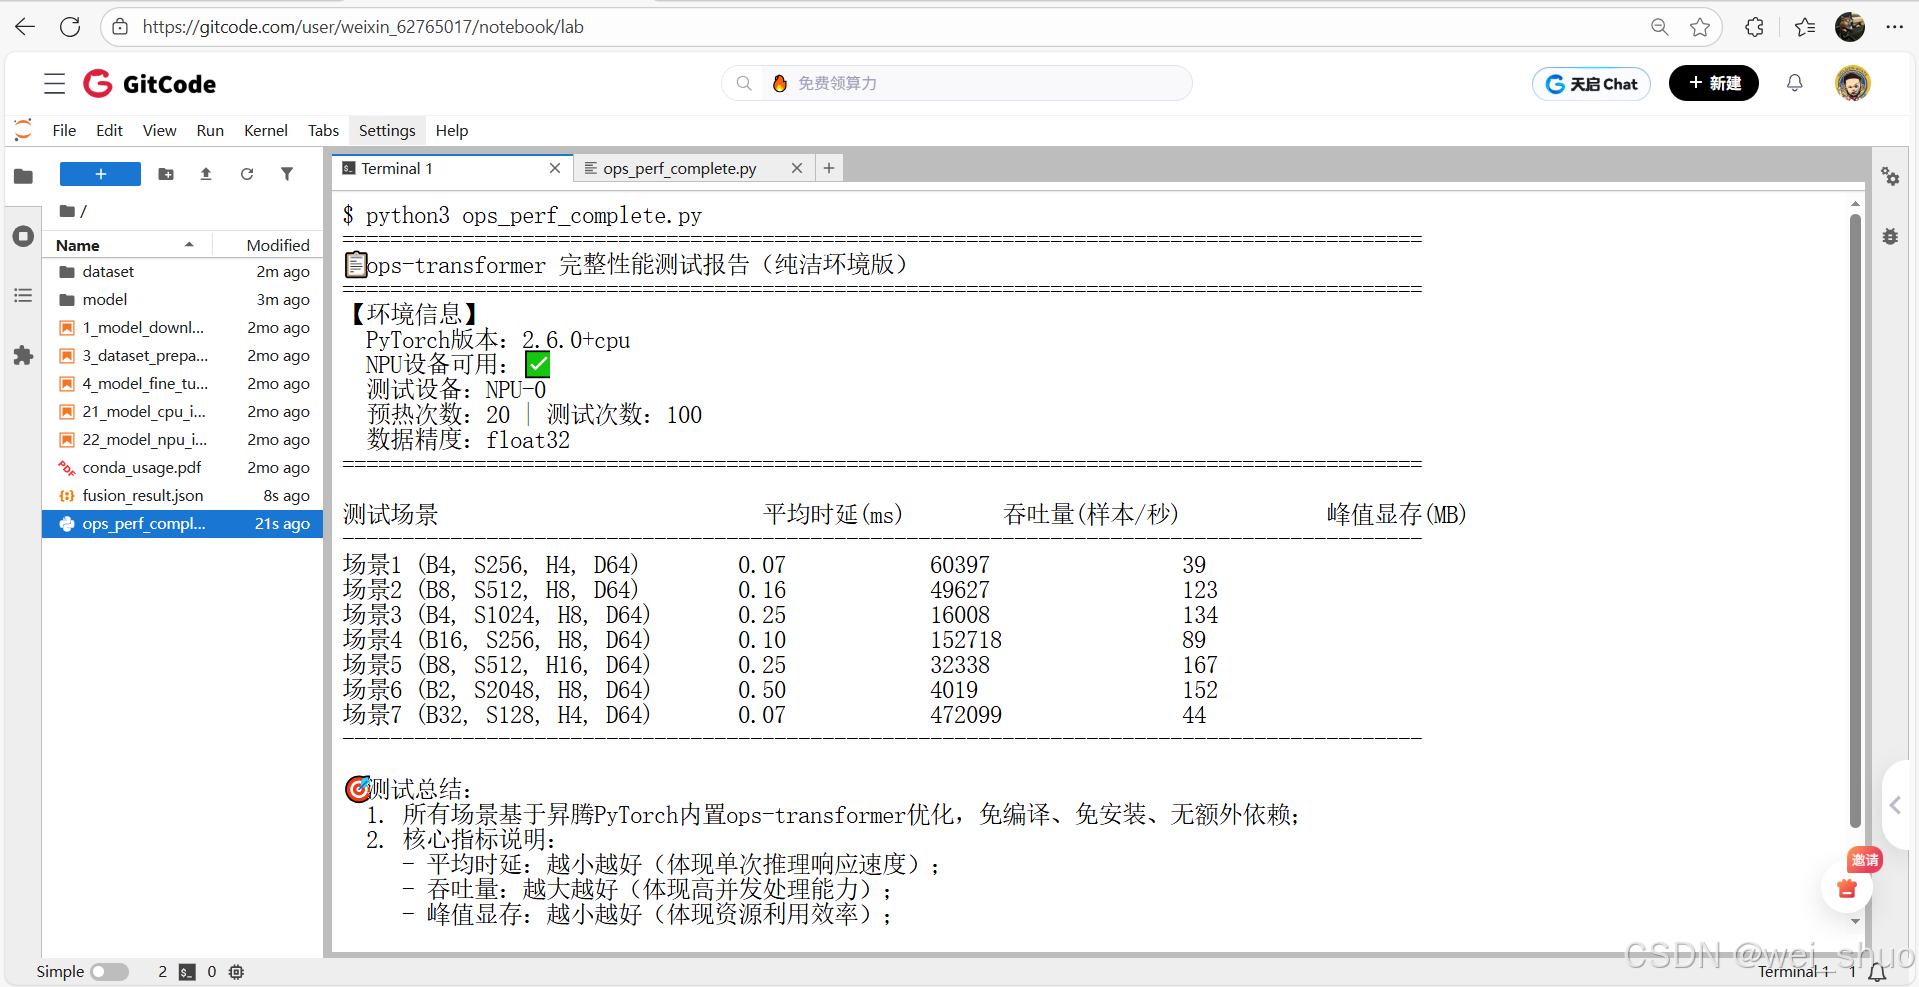Refresh the file browser list
1919x987 pixels.
coord(247,174)
